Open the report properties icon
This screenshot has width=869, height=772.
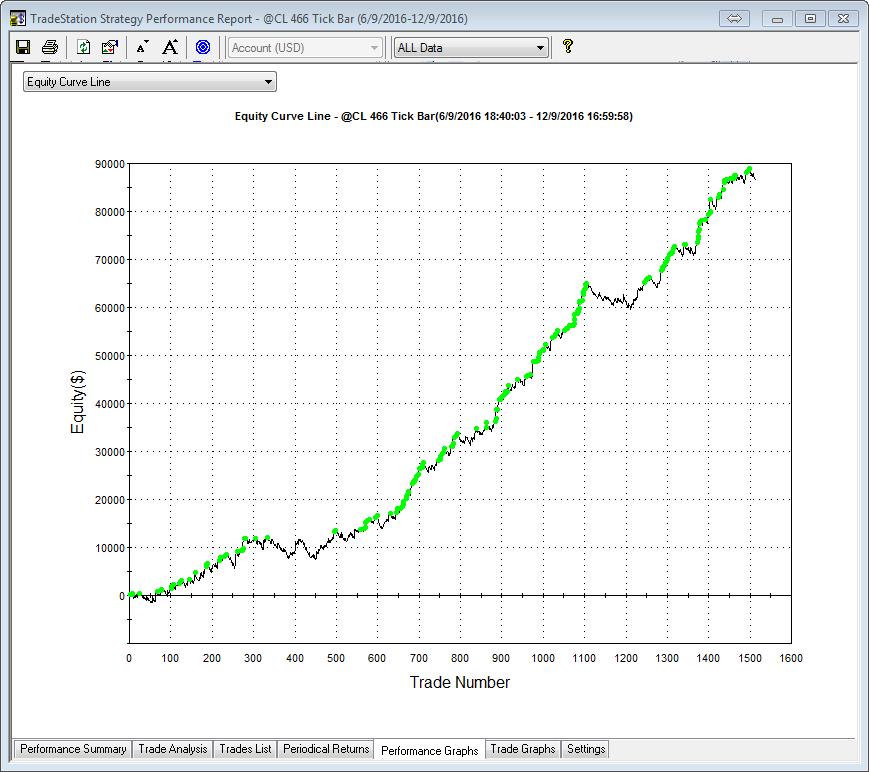pos(110,47)
